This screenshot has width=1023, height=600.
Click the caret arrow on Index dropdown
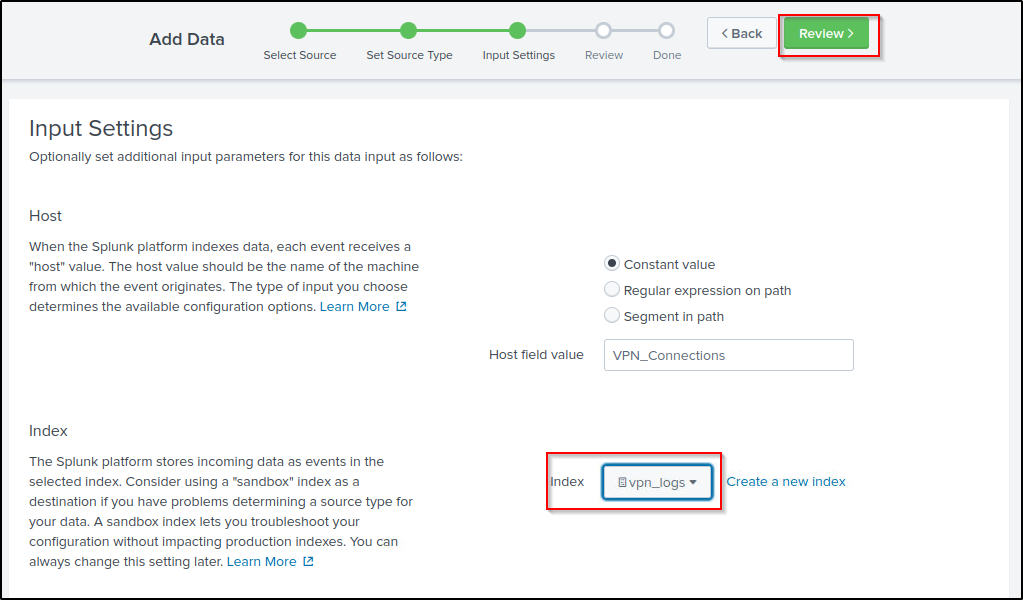(x=693, y=482)
